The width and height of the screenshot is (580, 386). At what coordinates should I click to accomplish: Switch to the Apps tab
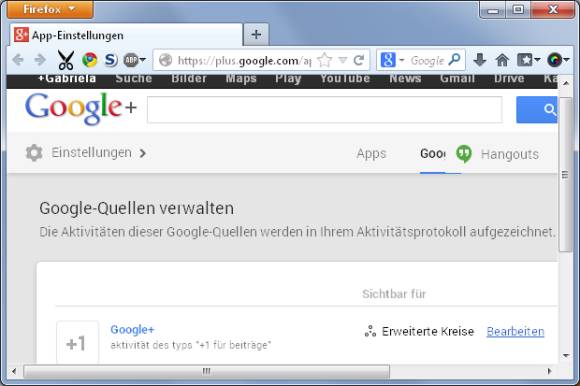click(x=371, y=153)
